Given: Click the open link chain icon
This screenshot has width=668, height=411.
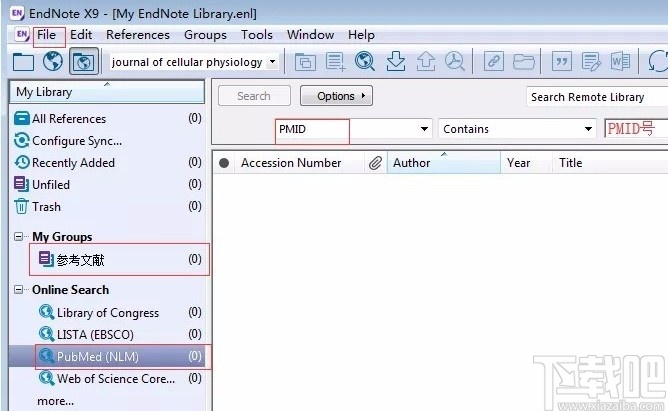Looking at the screenshot, I should 494,62.
